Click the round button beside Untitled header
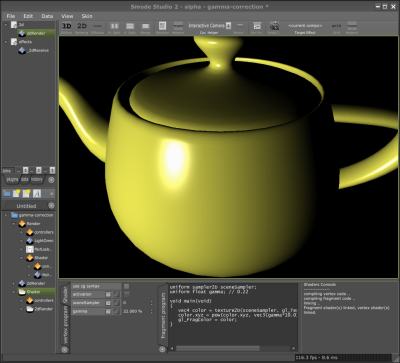 click(x=51, y=206)
